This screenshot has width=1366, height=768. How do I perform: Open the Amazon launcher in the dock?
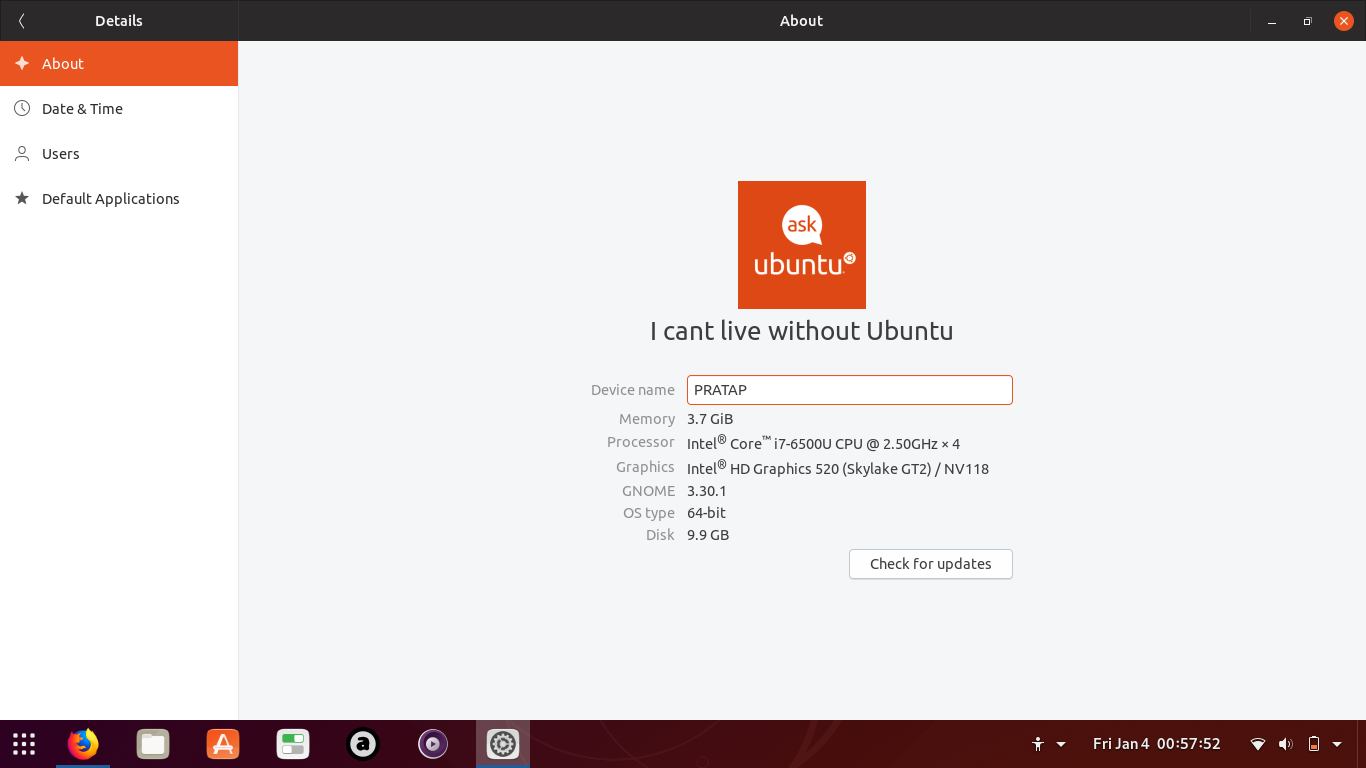coord(362,744)
